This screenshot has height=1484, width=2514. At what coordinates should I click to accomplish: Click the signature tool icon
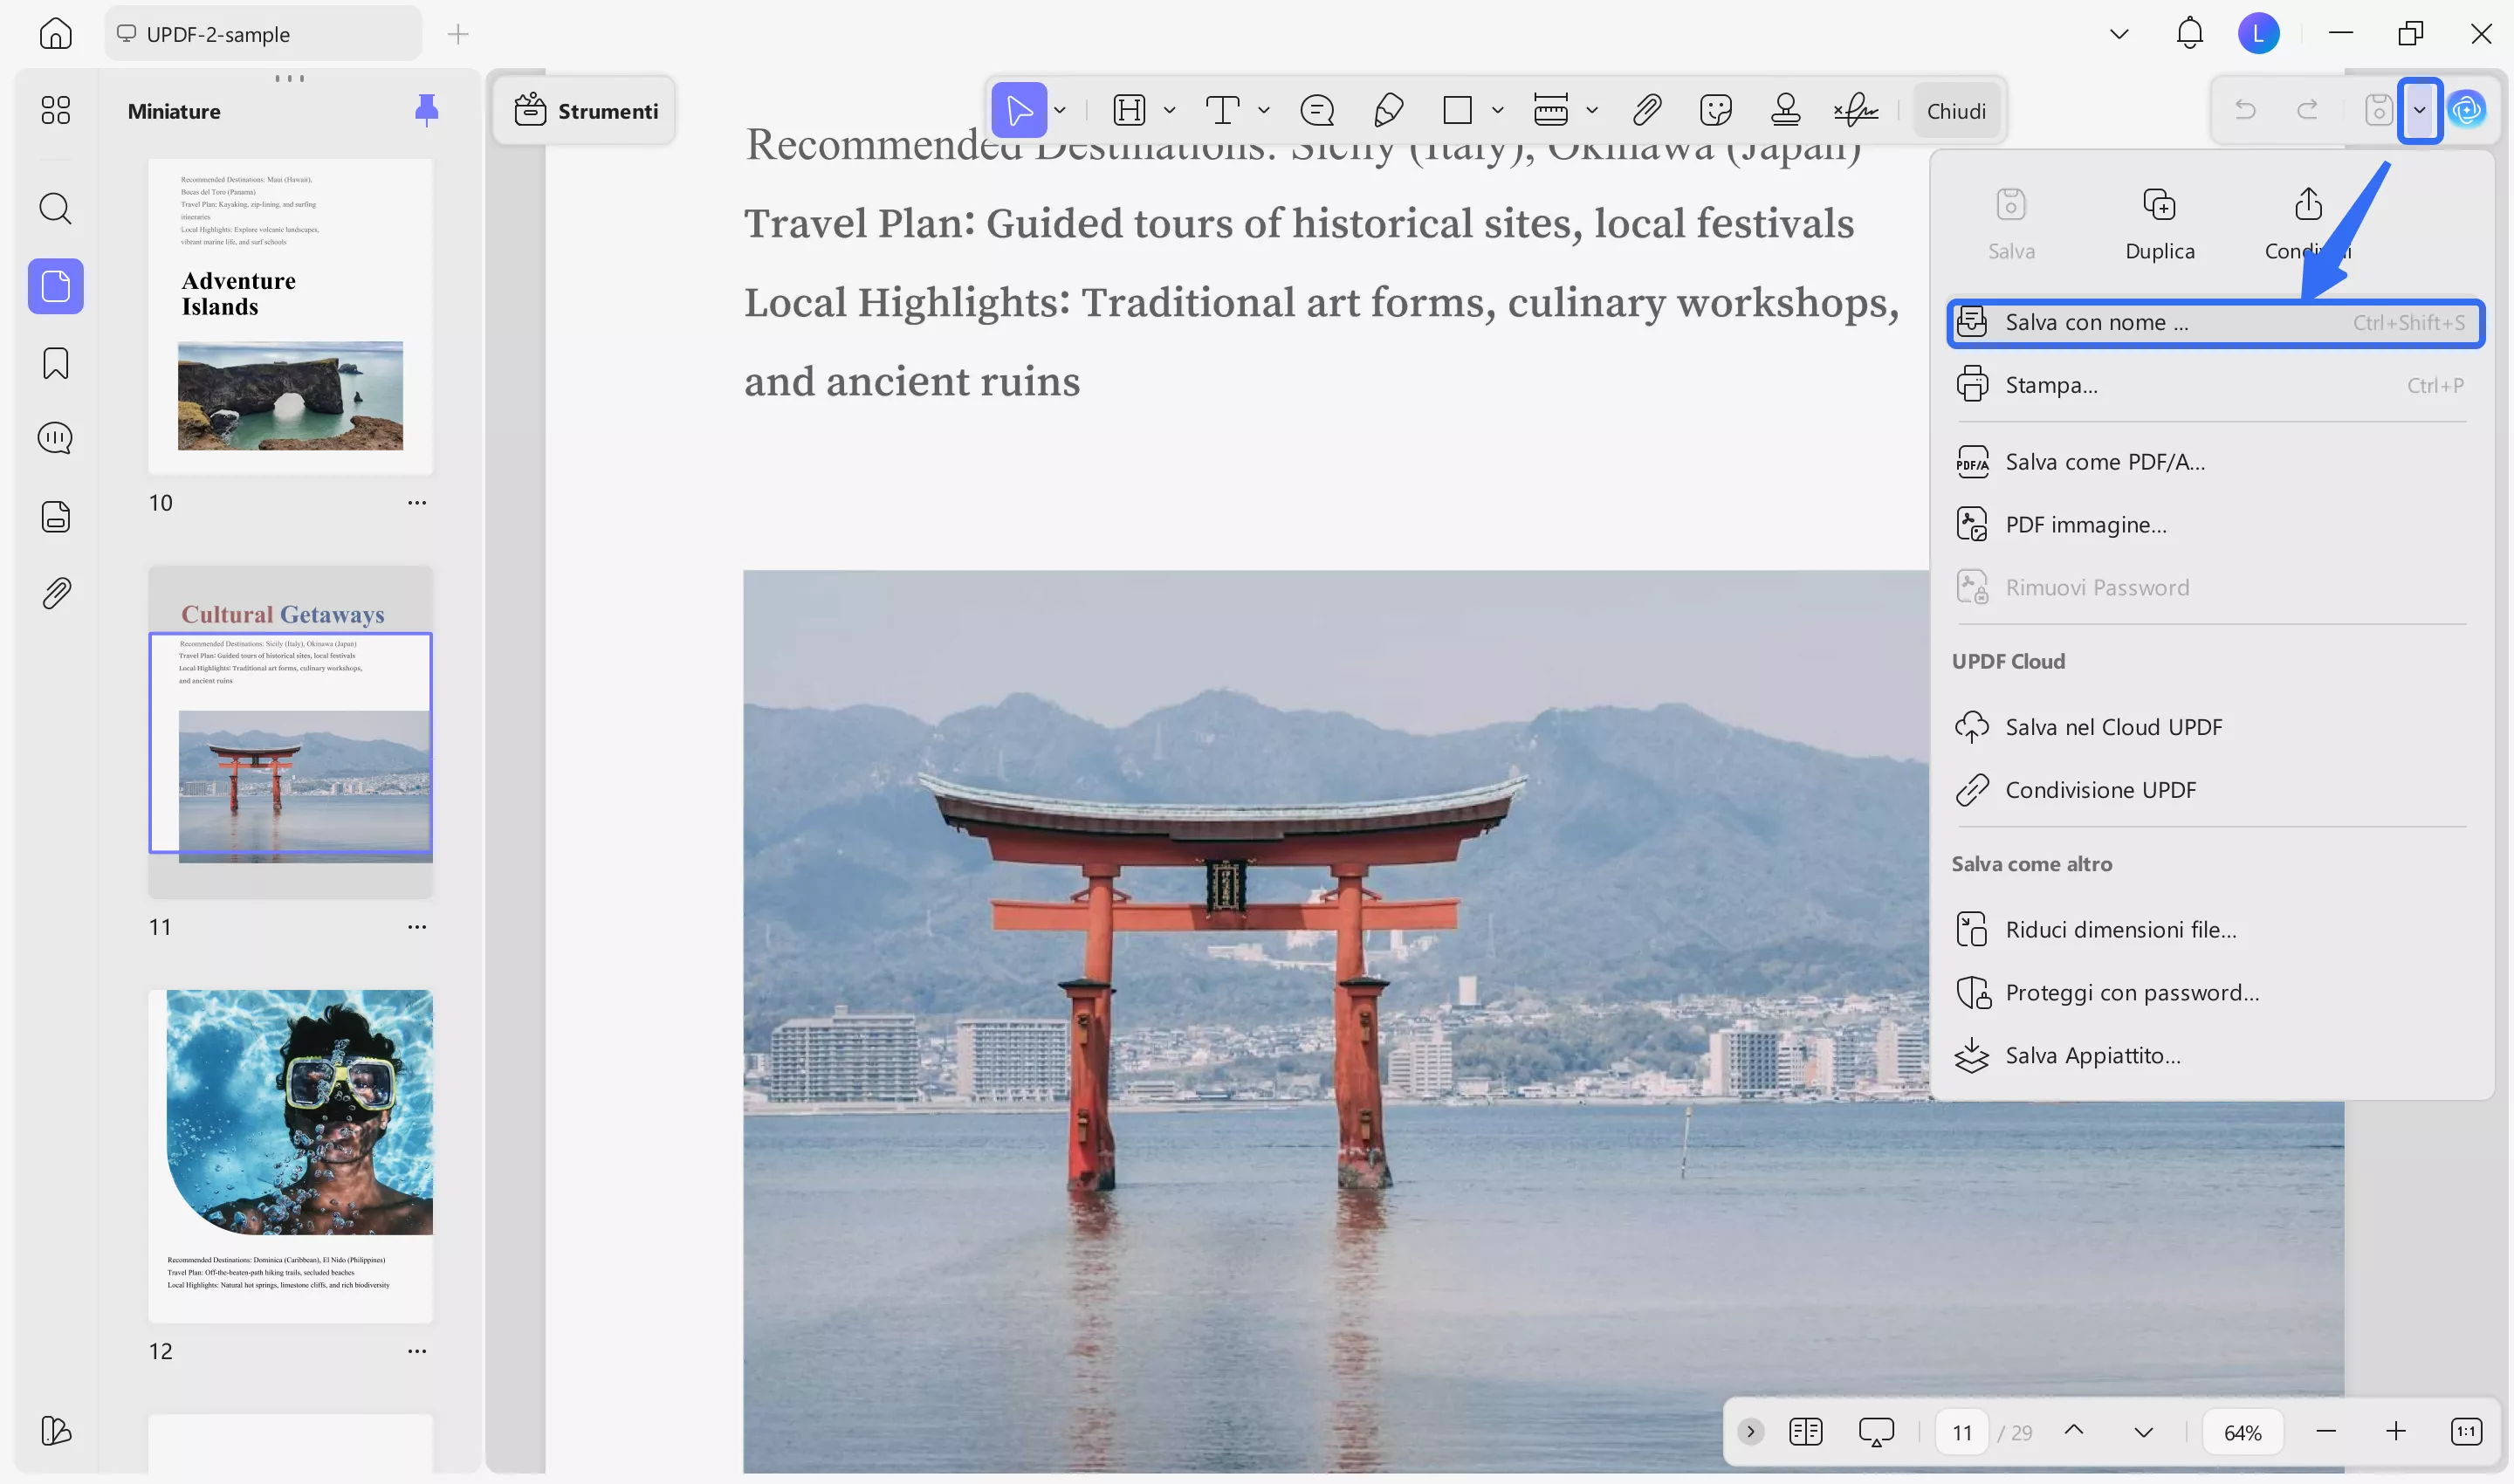tap(1855, 110)
